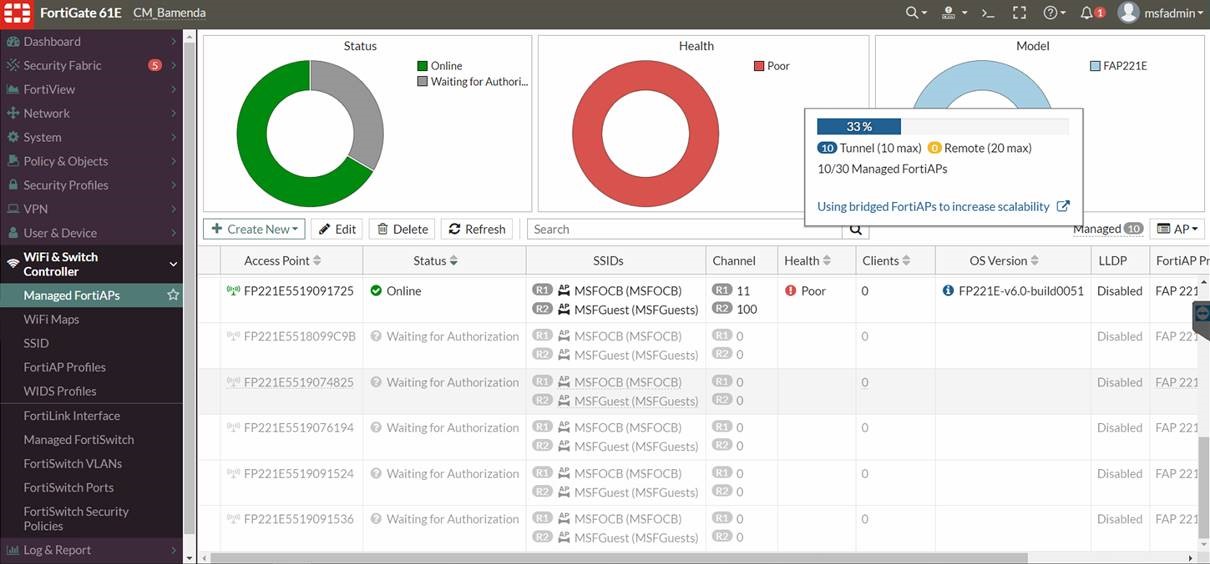Sort by Access Point column arrows
The image size is (1210, 564).
click(317, 261)
